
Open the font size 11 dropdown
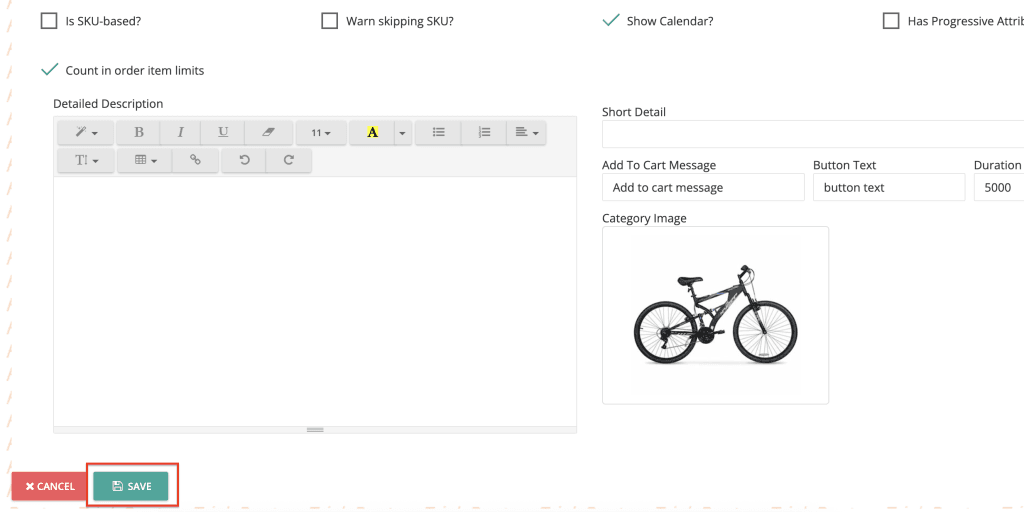(x=321, y=132)
